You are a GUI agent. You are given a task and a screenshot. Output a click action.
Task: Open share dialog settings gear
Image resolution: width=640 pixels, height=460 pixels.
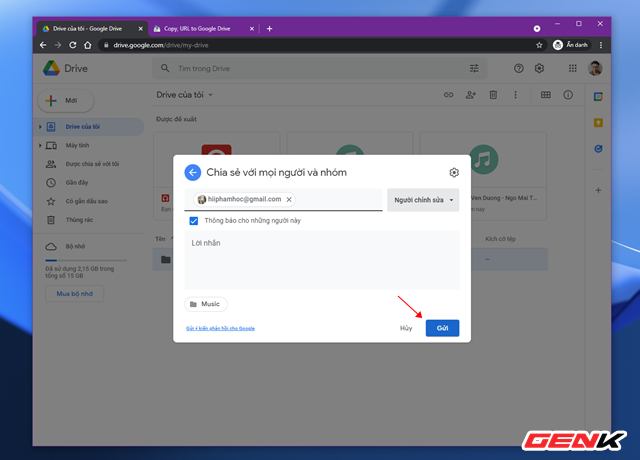(x=454, y=173)
